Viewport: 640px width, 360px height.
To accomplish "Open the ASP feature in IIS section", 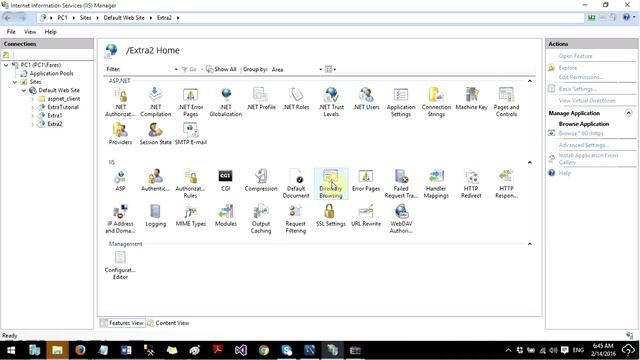I will pyautogui.click(x=120, y=180).
